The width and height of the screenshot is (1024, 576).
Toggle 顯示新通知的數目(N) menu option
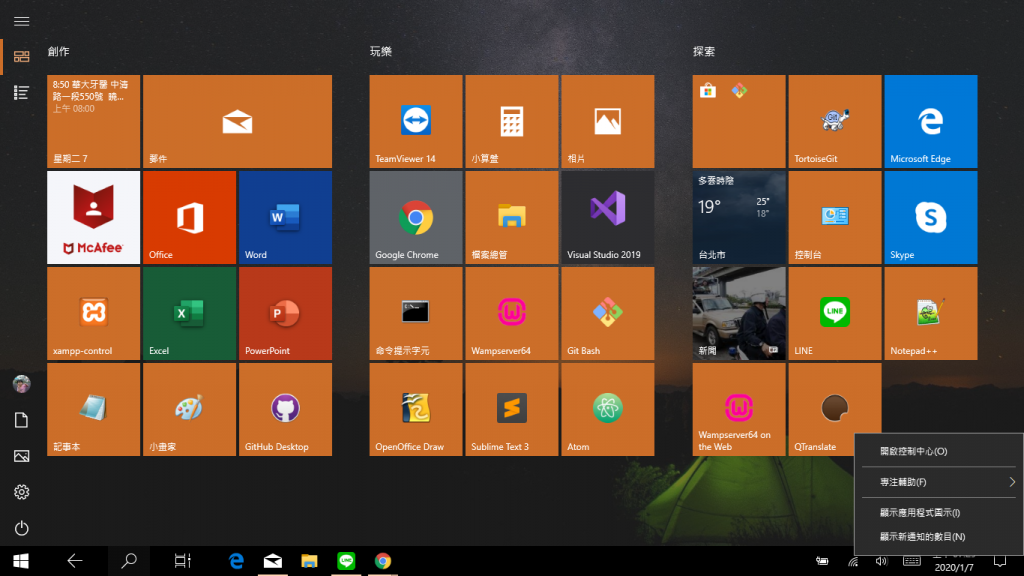click(x=938, y=537)
